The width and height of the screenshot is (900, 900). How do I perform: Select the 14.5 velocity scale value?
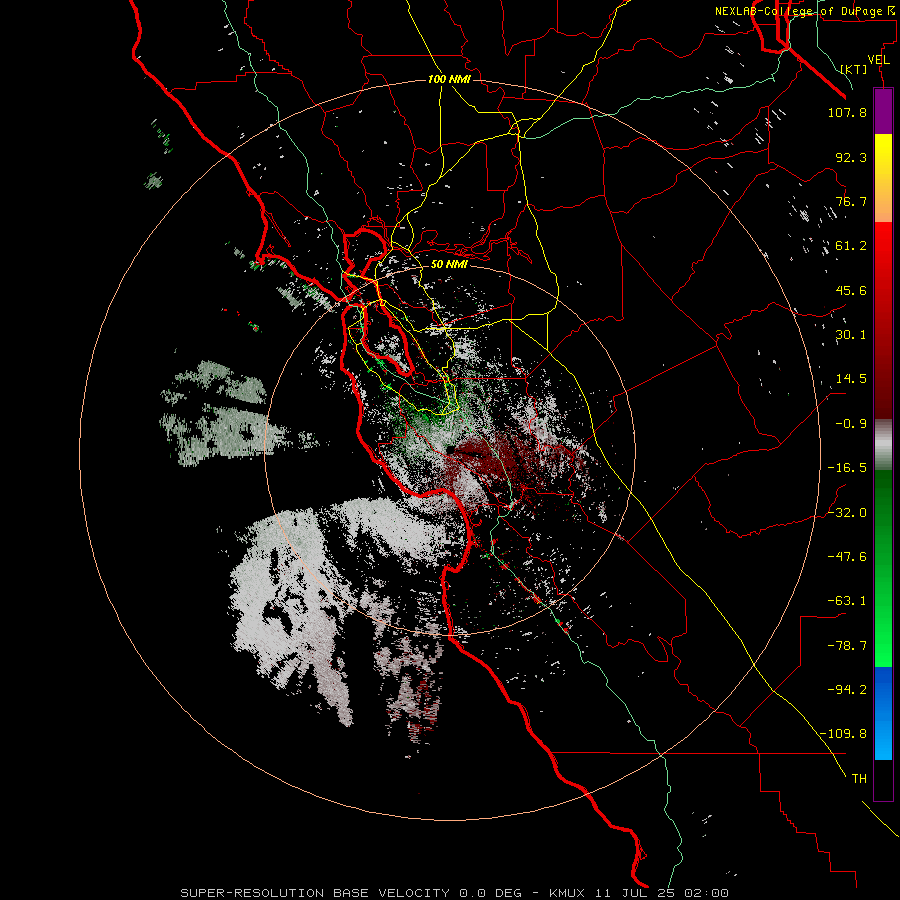[x=851, y=379]
